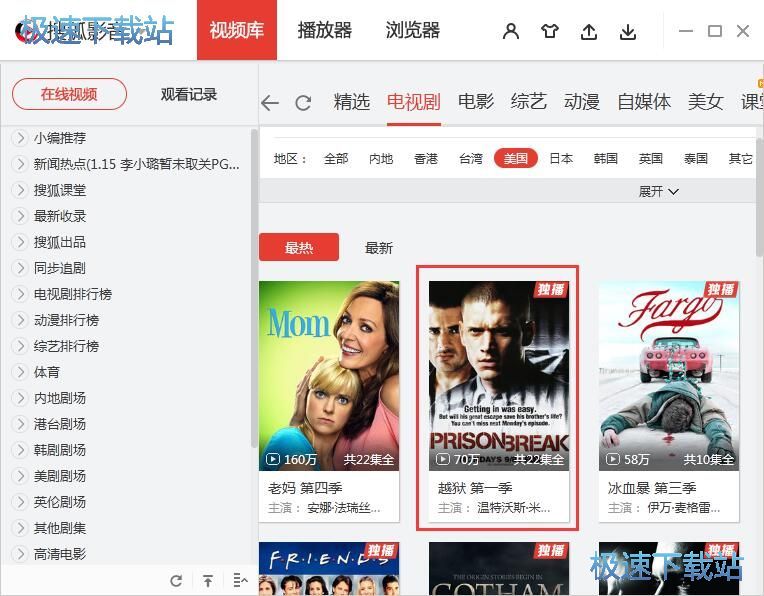Image resolution: width=764 pixels, height=596 pixels.
Task: Switch to the 视频库 tab
Action: tap(237, 30)
